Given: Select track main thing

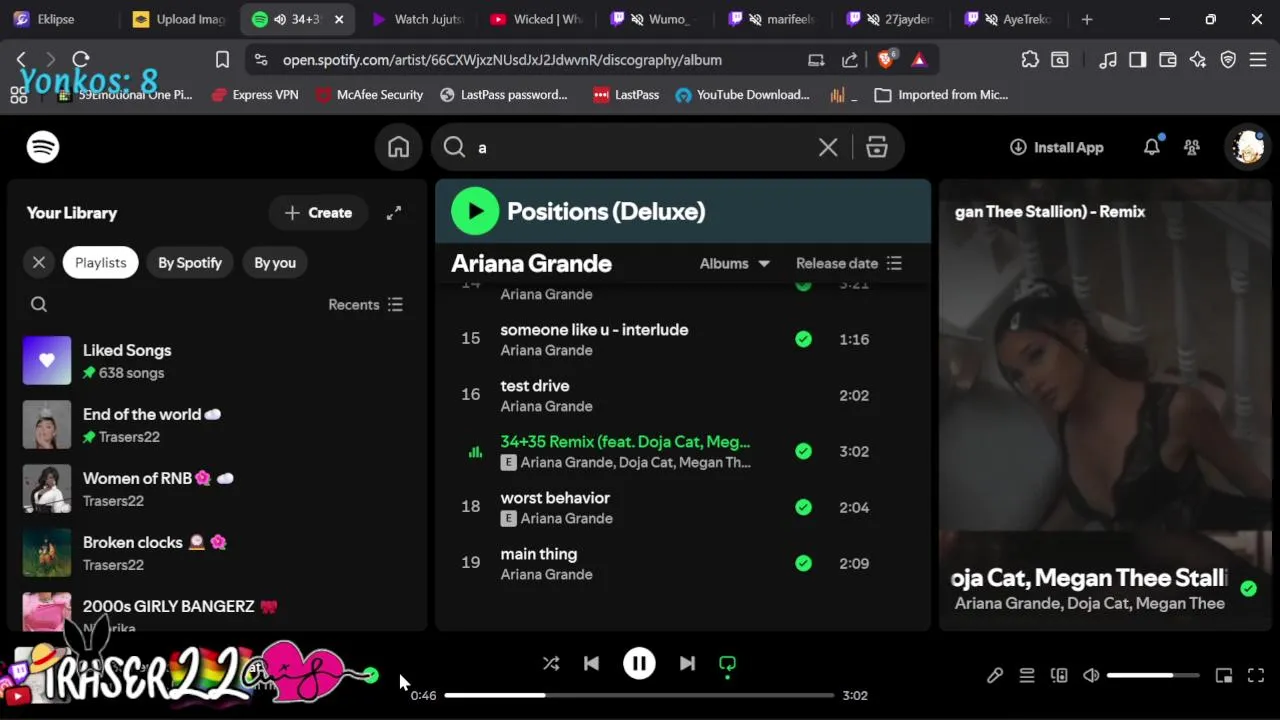Looking at the screenshot, I should click(x=539, y=554).
